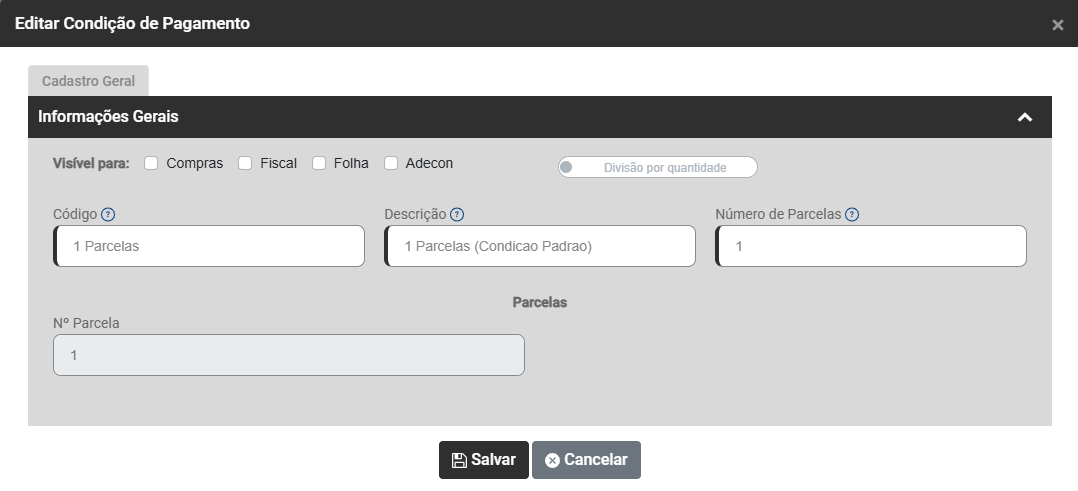This screenshot has width=1078, height=491.
Task: Enable the Compras checkbox
Action: 152,163
